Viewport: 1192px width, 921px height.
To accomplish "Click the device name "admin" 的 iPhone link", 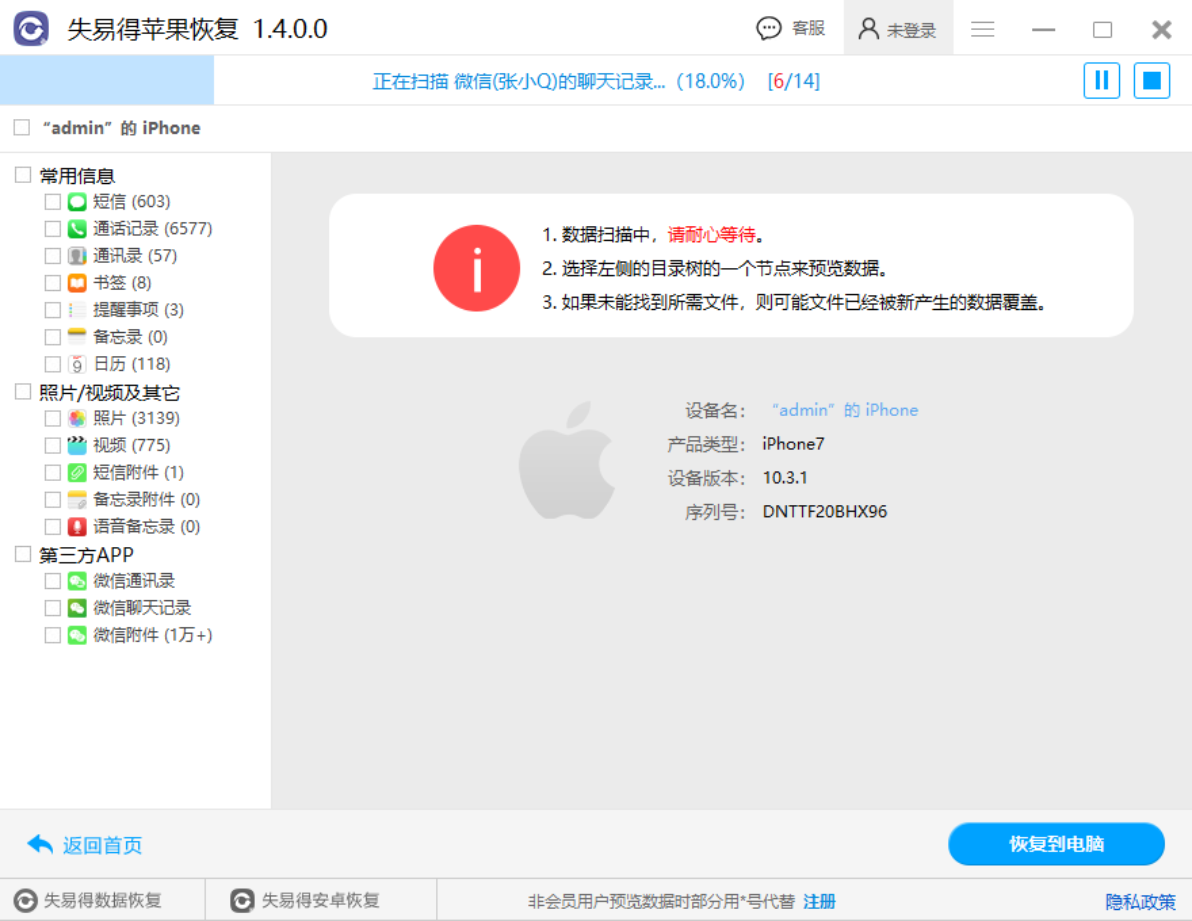I will pyautogui.click(x=845, y=410).
